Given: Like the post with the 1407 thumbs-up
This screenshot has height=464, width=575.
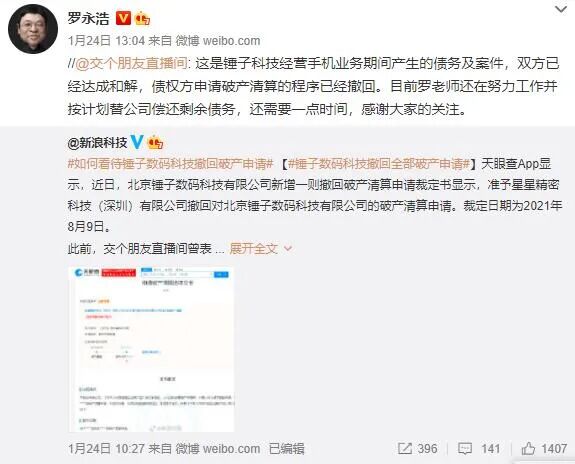Looking at the screenshot, I should click(528, 448).
